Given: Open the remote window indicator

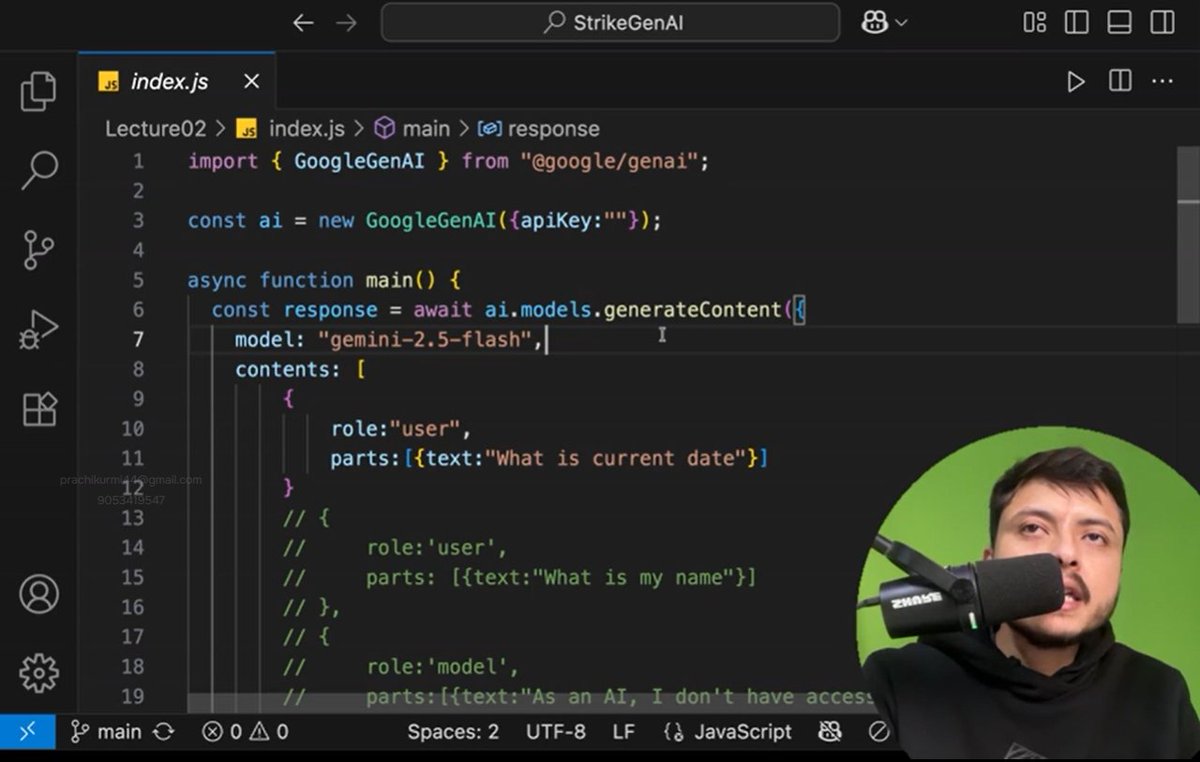Looking at the screenshot, I should click(27, 732).
